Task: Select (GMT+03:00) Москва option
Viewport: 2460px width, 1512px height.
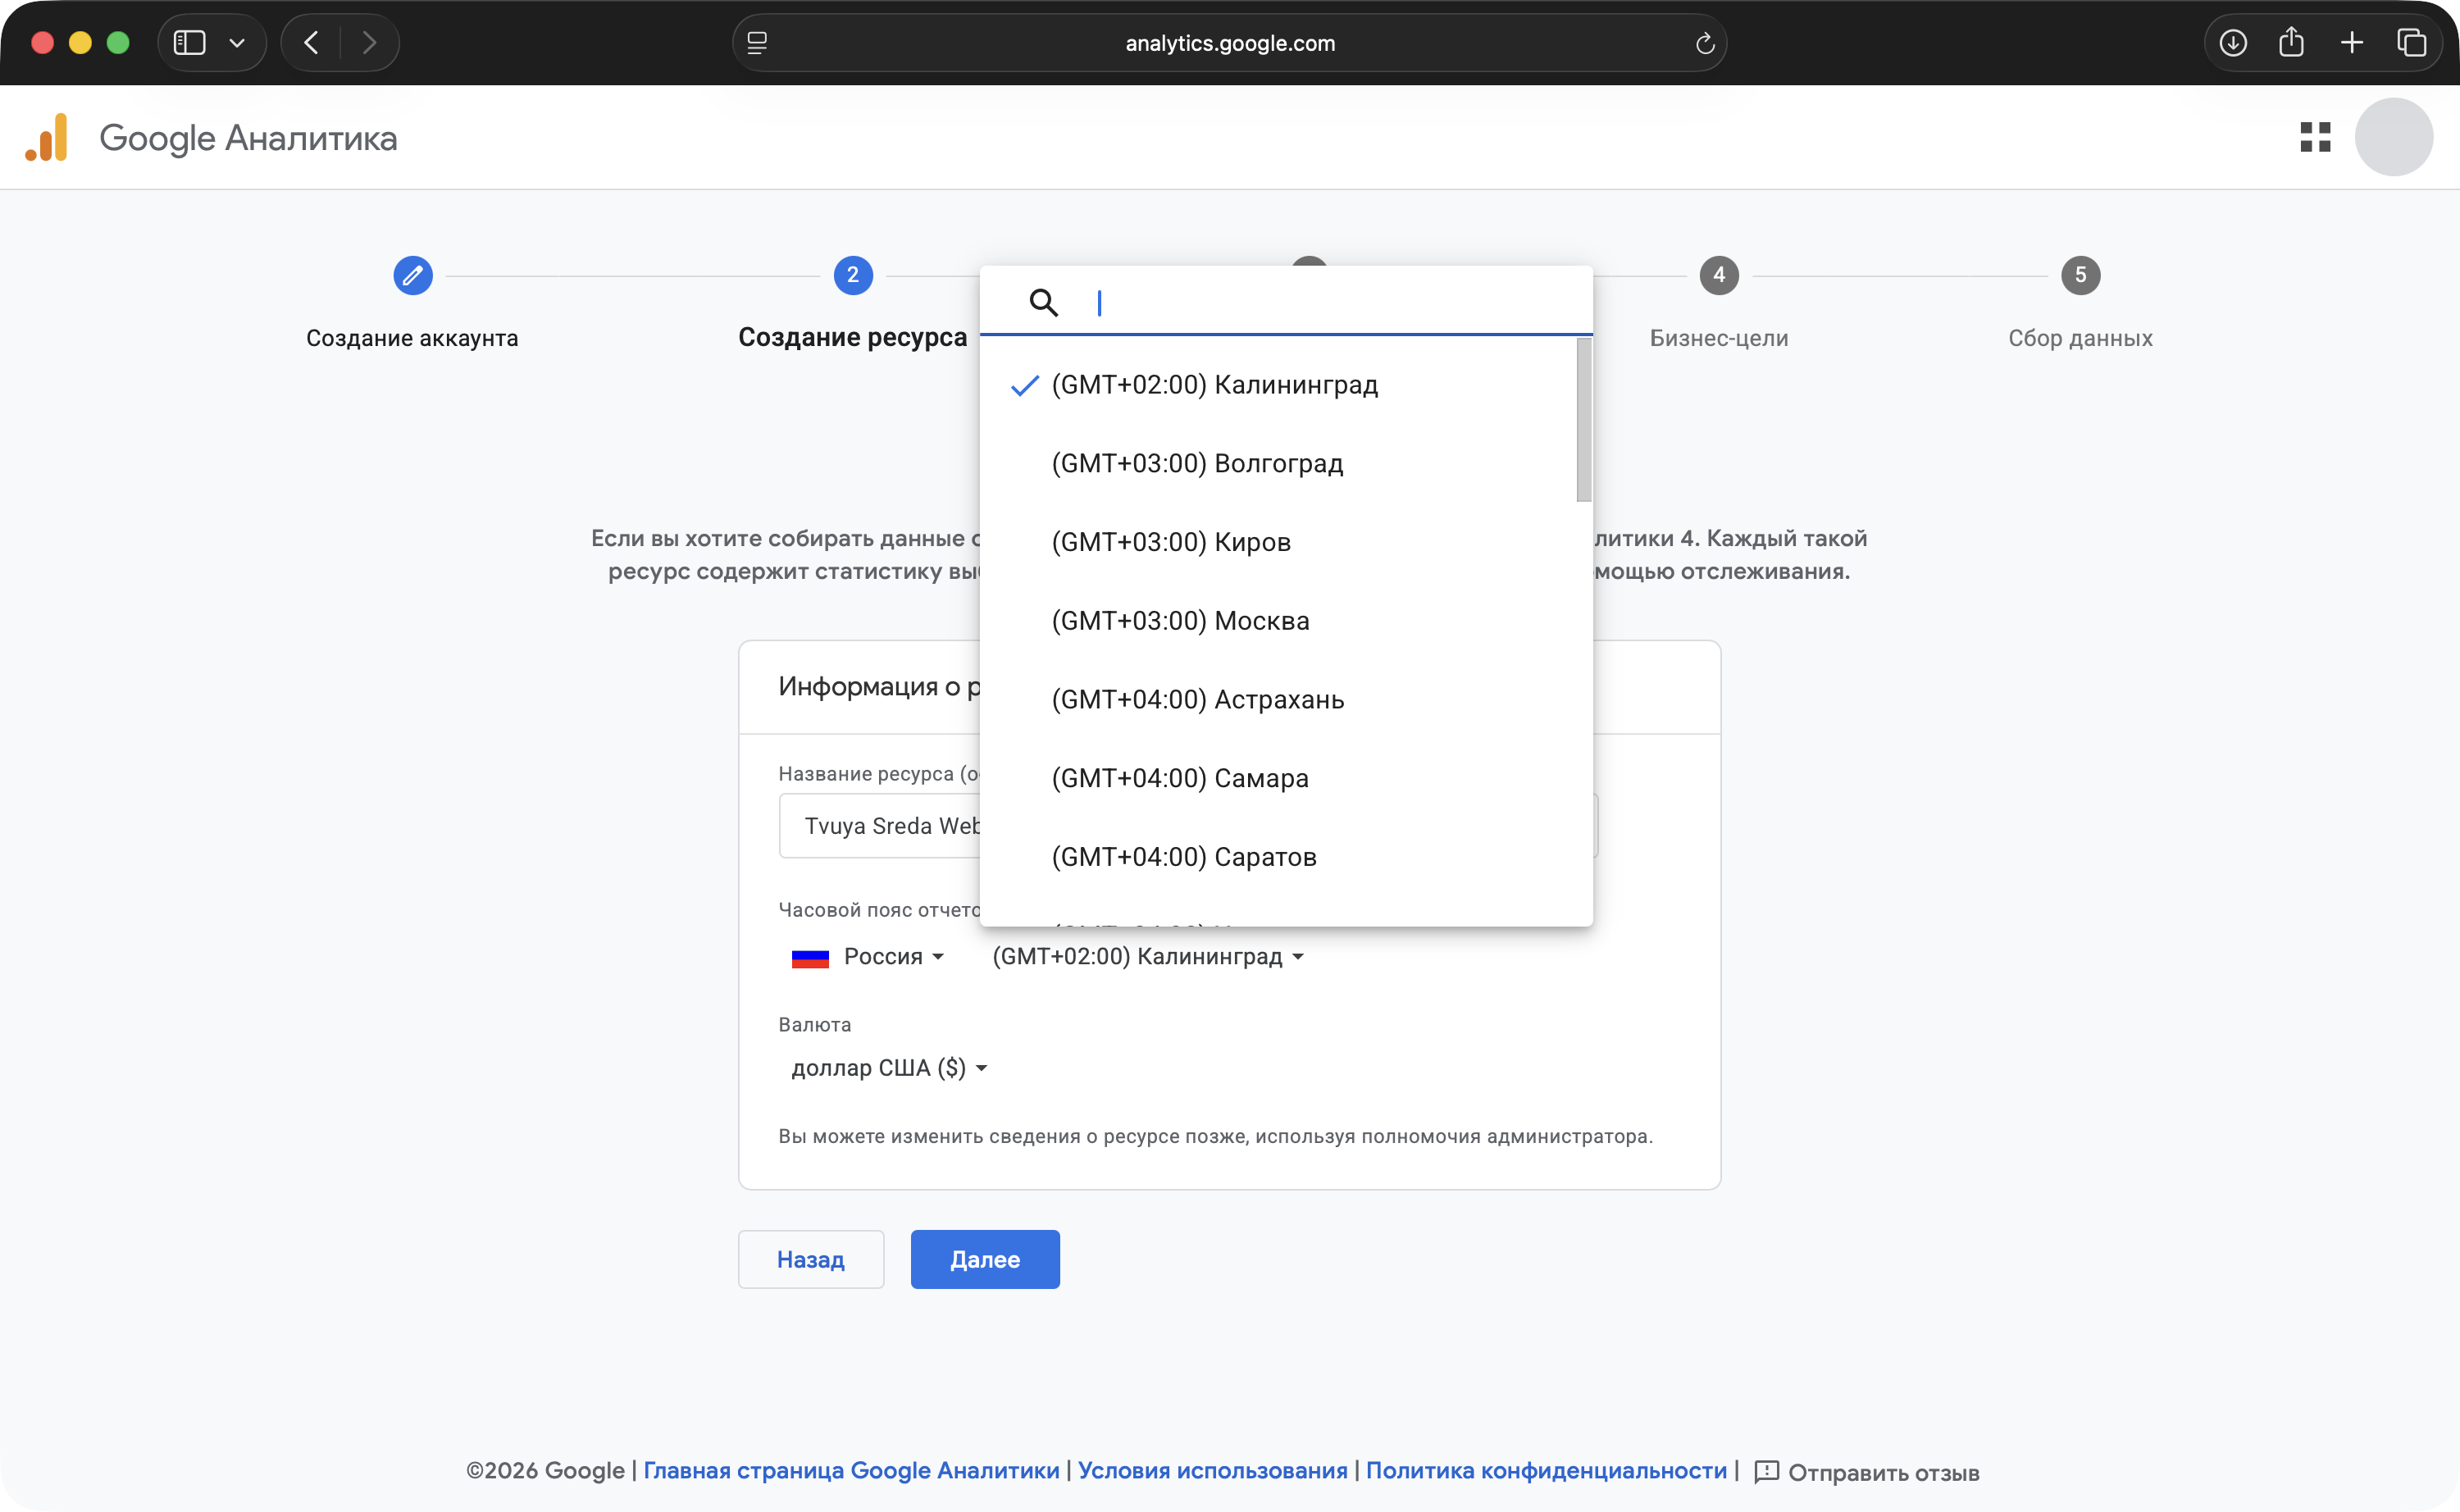Action: [1278, 621]
